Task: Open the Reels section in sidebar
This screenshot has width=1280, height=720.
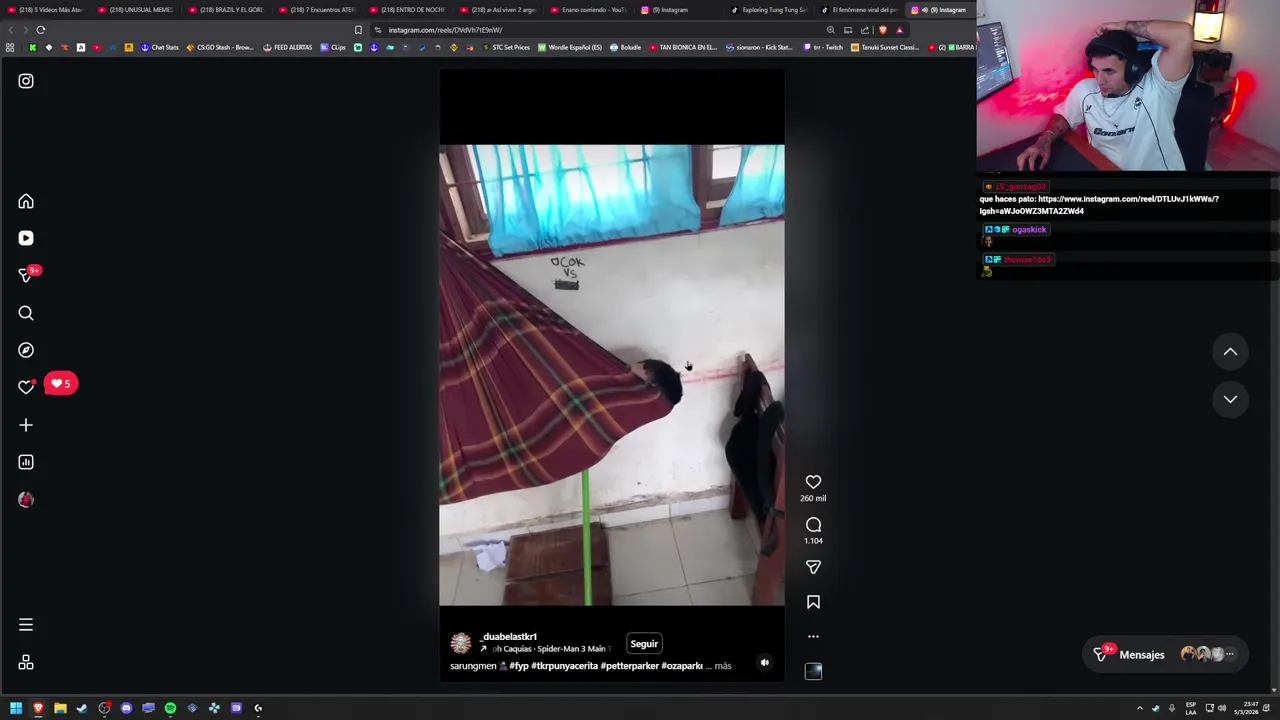Action: pos(26,238)
